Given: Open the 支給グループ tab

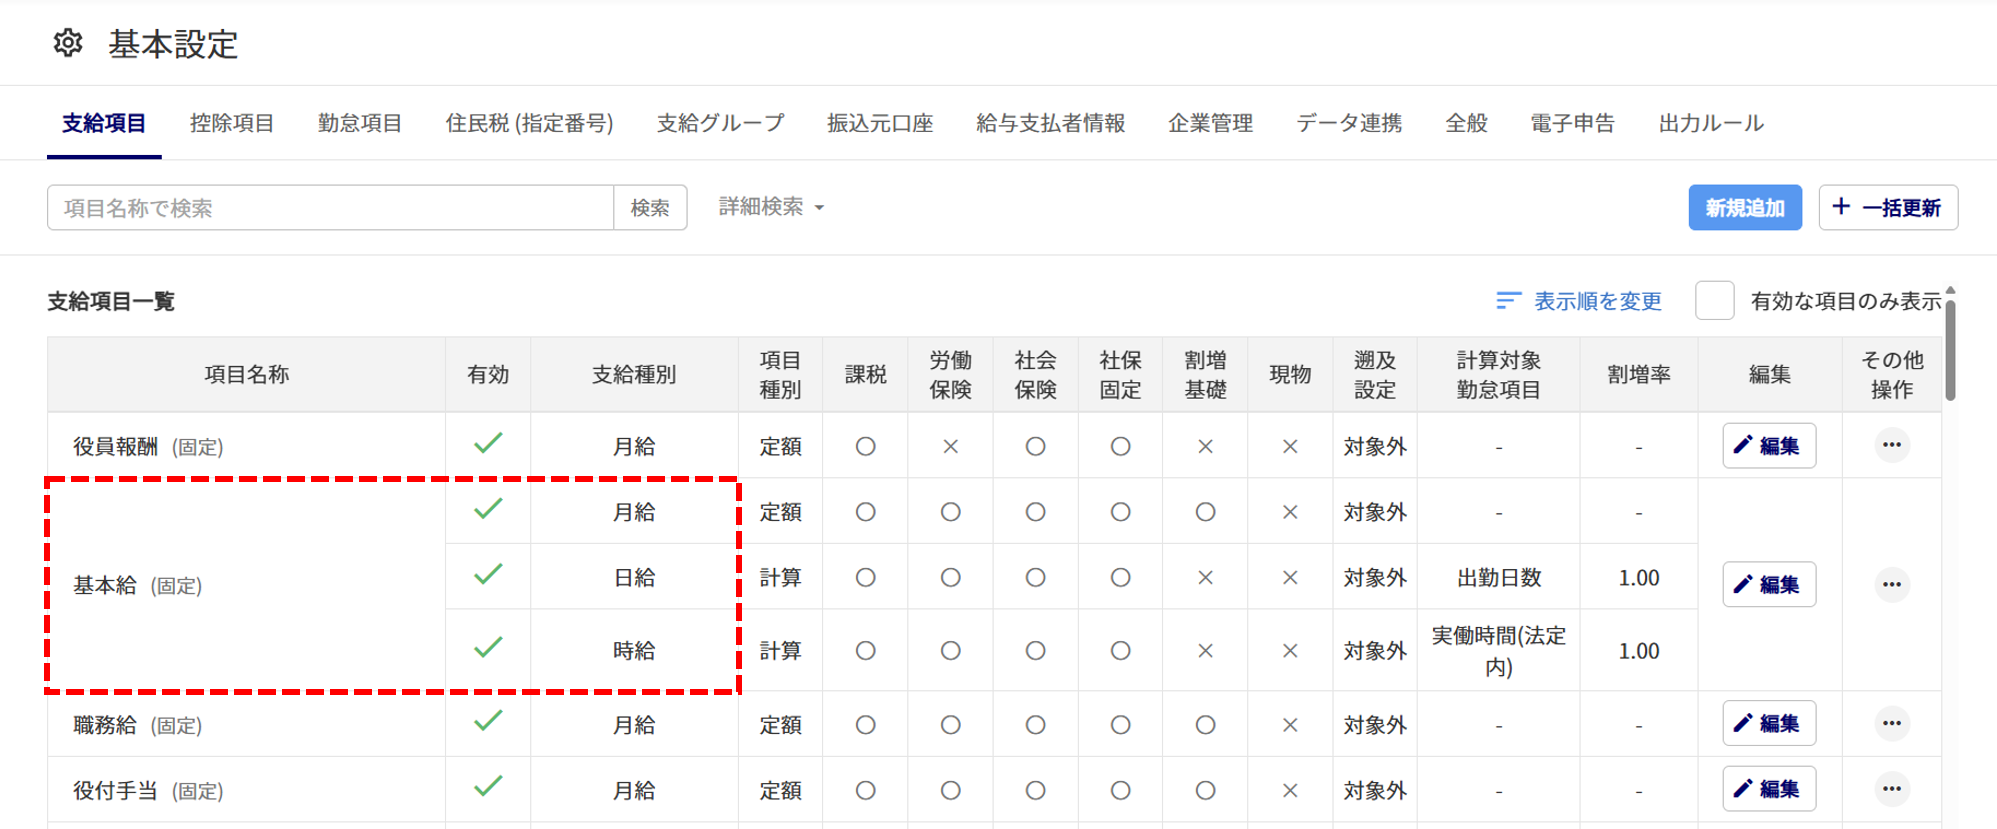Looking at the screenshot, I should [x=720, y=123].
